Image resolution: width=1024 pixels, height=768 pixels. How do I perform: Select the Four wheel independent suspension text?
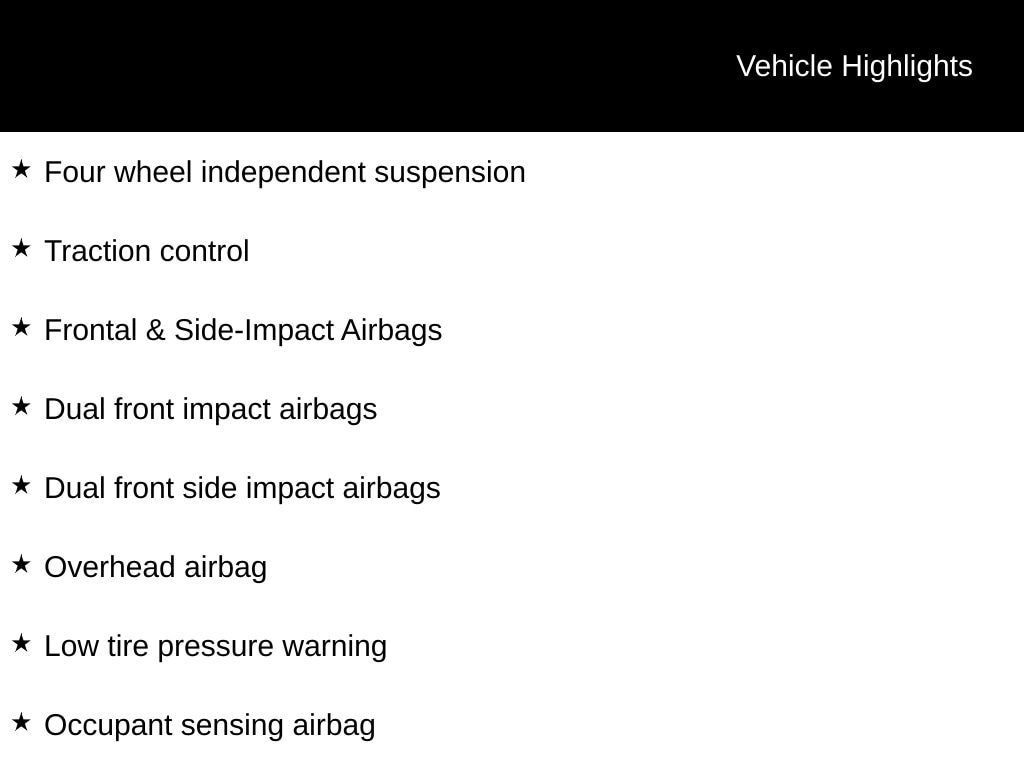click(x=285, y=172)
